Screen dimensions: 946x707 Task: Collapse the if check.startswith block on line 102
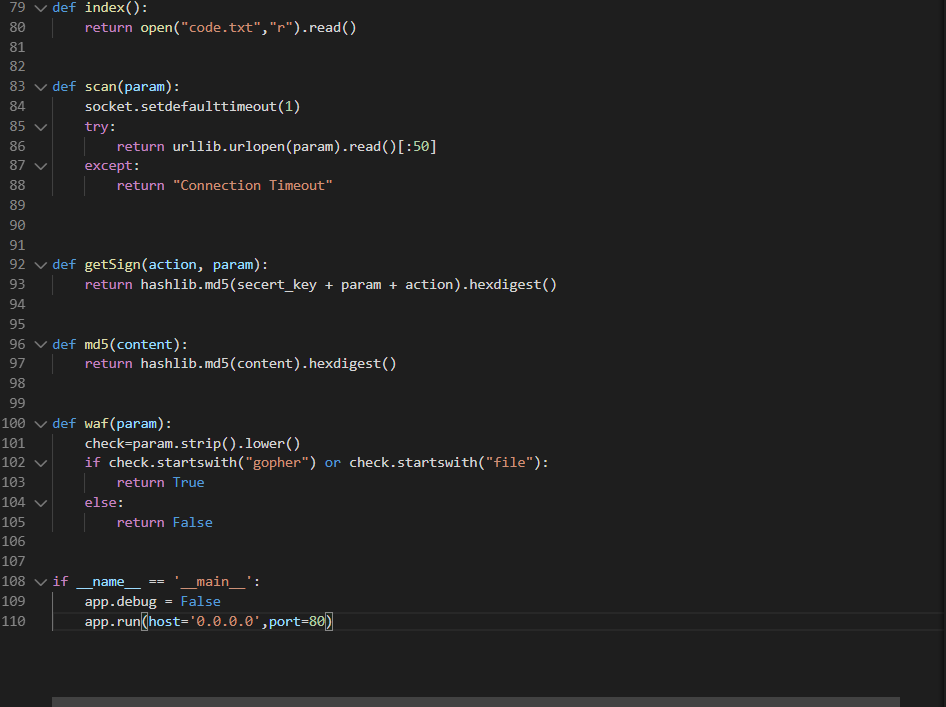40,463
